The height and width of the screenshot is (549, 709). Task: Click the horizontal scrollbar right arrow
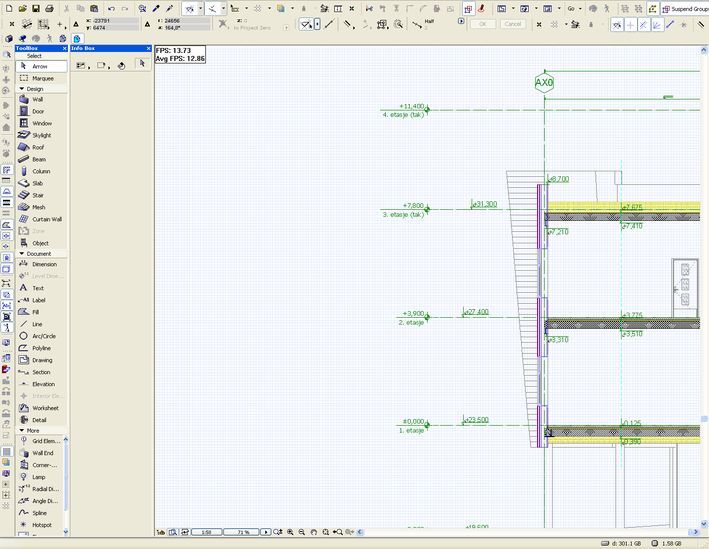697,532
